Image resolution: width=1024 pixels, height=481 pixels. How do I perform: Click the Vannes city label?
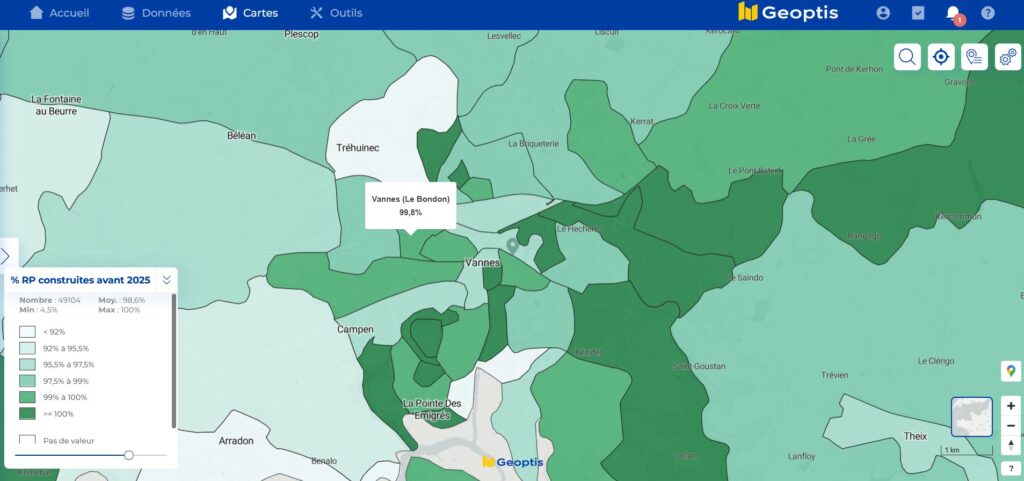(x=483, y=262)
